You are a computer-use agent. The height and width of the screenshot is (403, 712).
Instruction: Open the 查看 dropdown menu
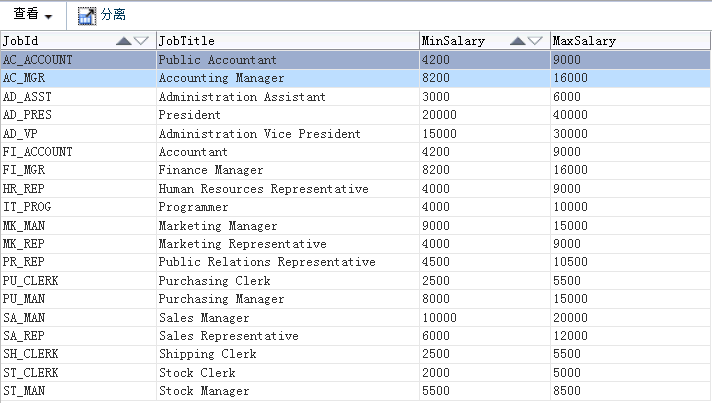(x=33, y=15)
